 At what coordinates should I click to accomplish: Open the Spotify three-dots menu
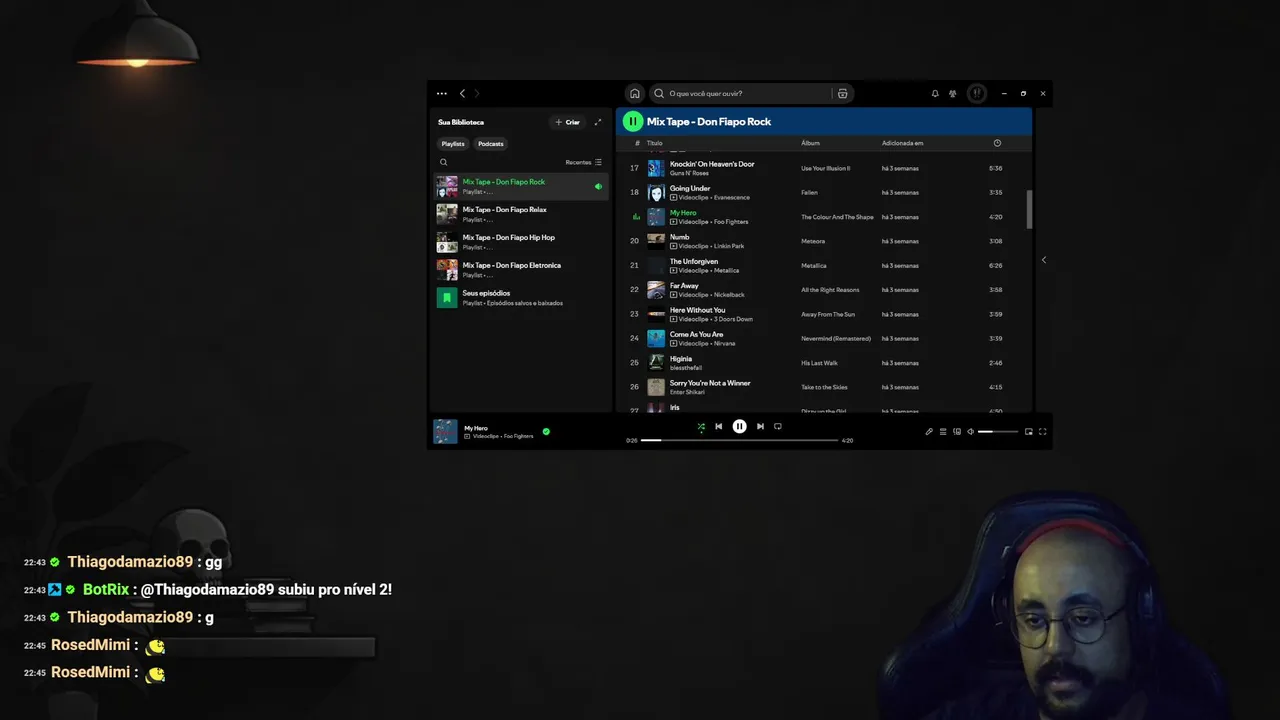click(442, 93)
